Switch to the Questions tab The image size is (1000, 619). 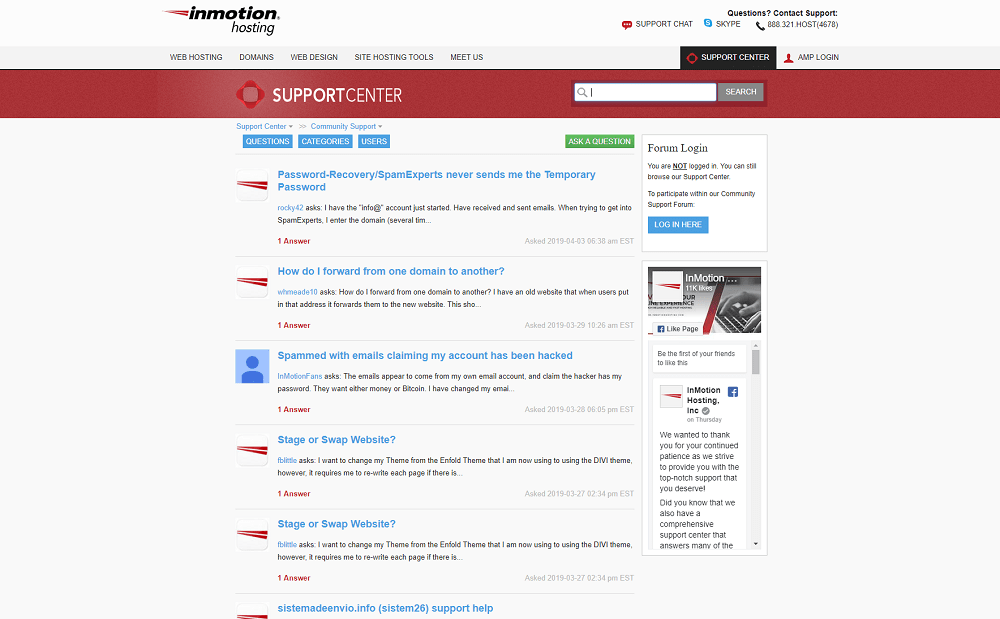pyautogui.click(x=267, y=142)
